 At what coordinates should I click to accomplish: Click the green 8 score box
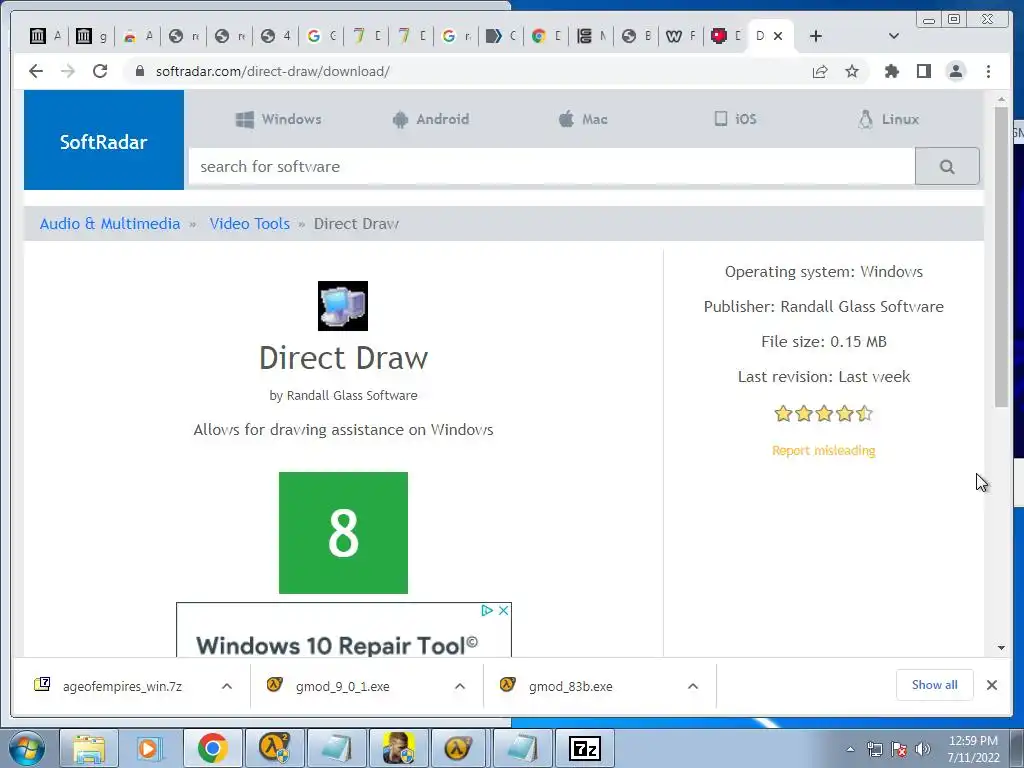[x=344, y=533]
